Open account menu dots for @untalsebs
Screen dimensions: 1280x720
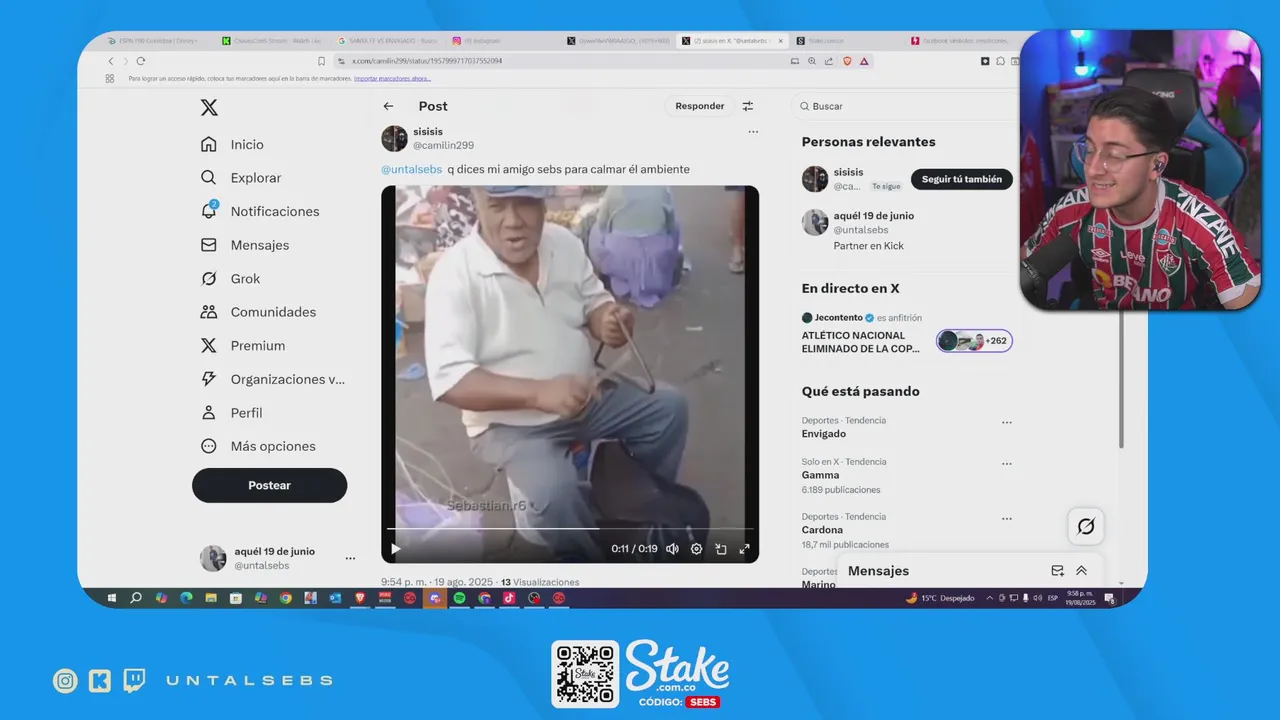point(350,558)
